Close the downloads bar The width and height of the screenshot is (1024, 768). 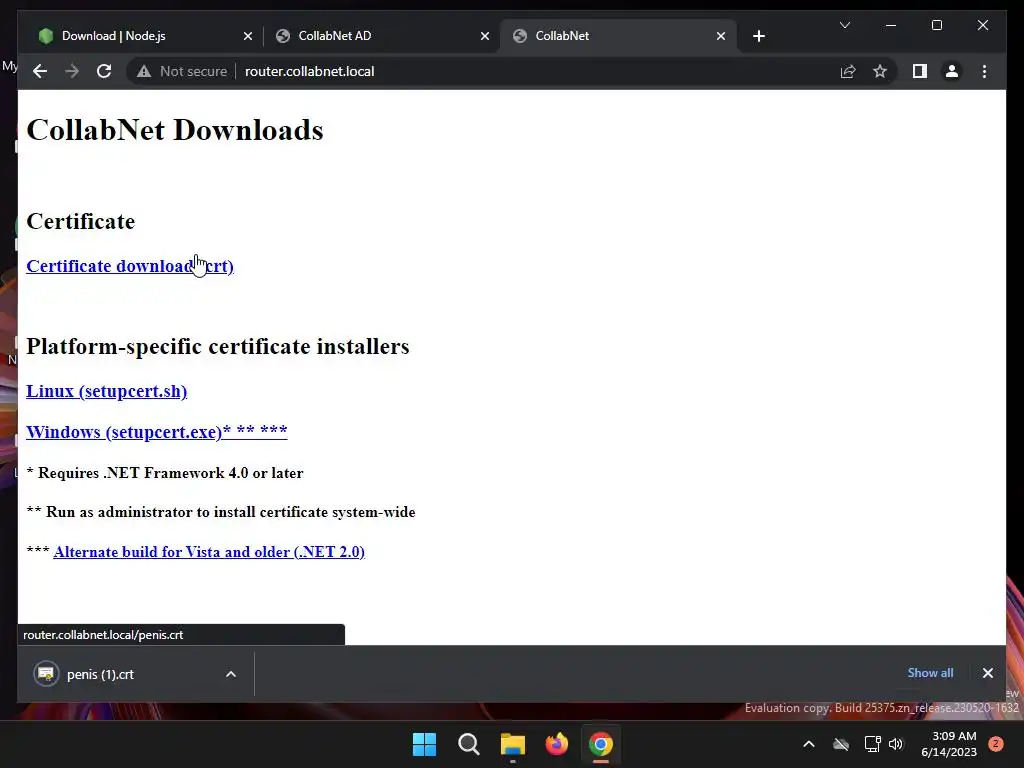(987, 673)
